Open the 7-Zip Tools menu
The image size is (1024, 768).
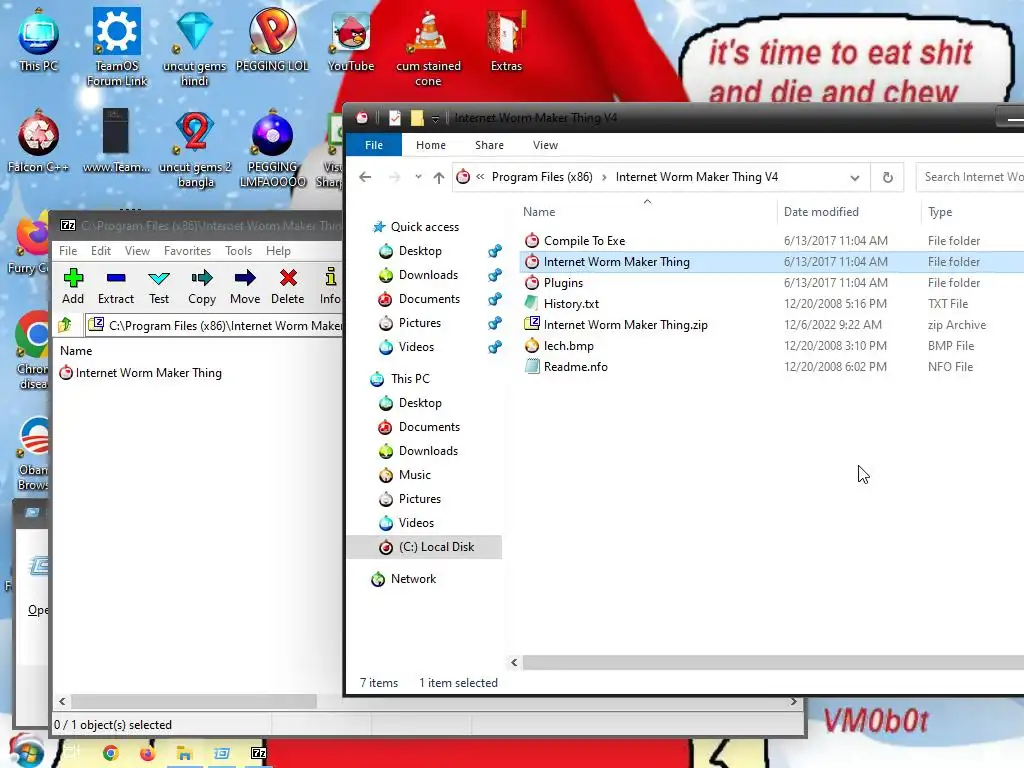[x=238, y=251]
